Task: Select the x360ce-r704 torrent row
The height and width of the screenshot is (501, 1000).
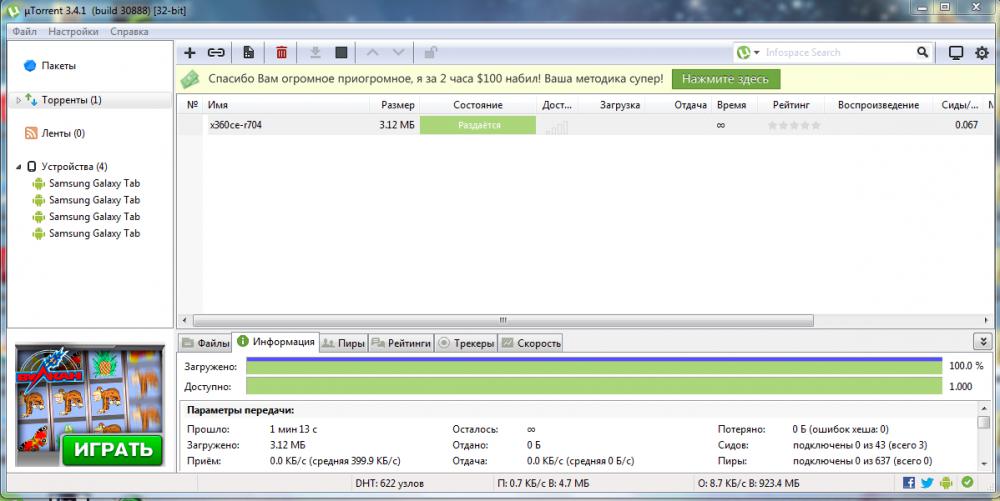Action: pos(585,125)
